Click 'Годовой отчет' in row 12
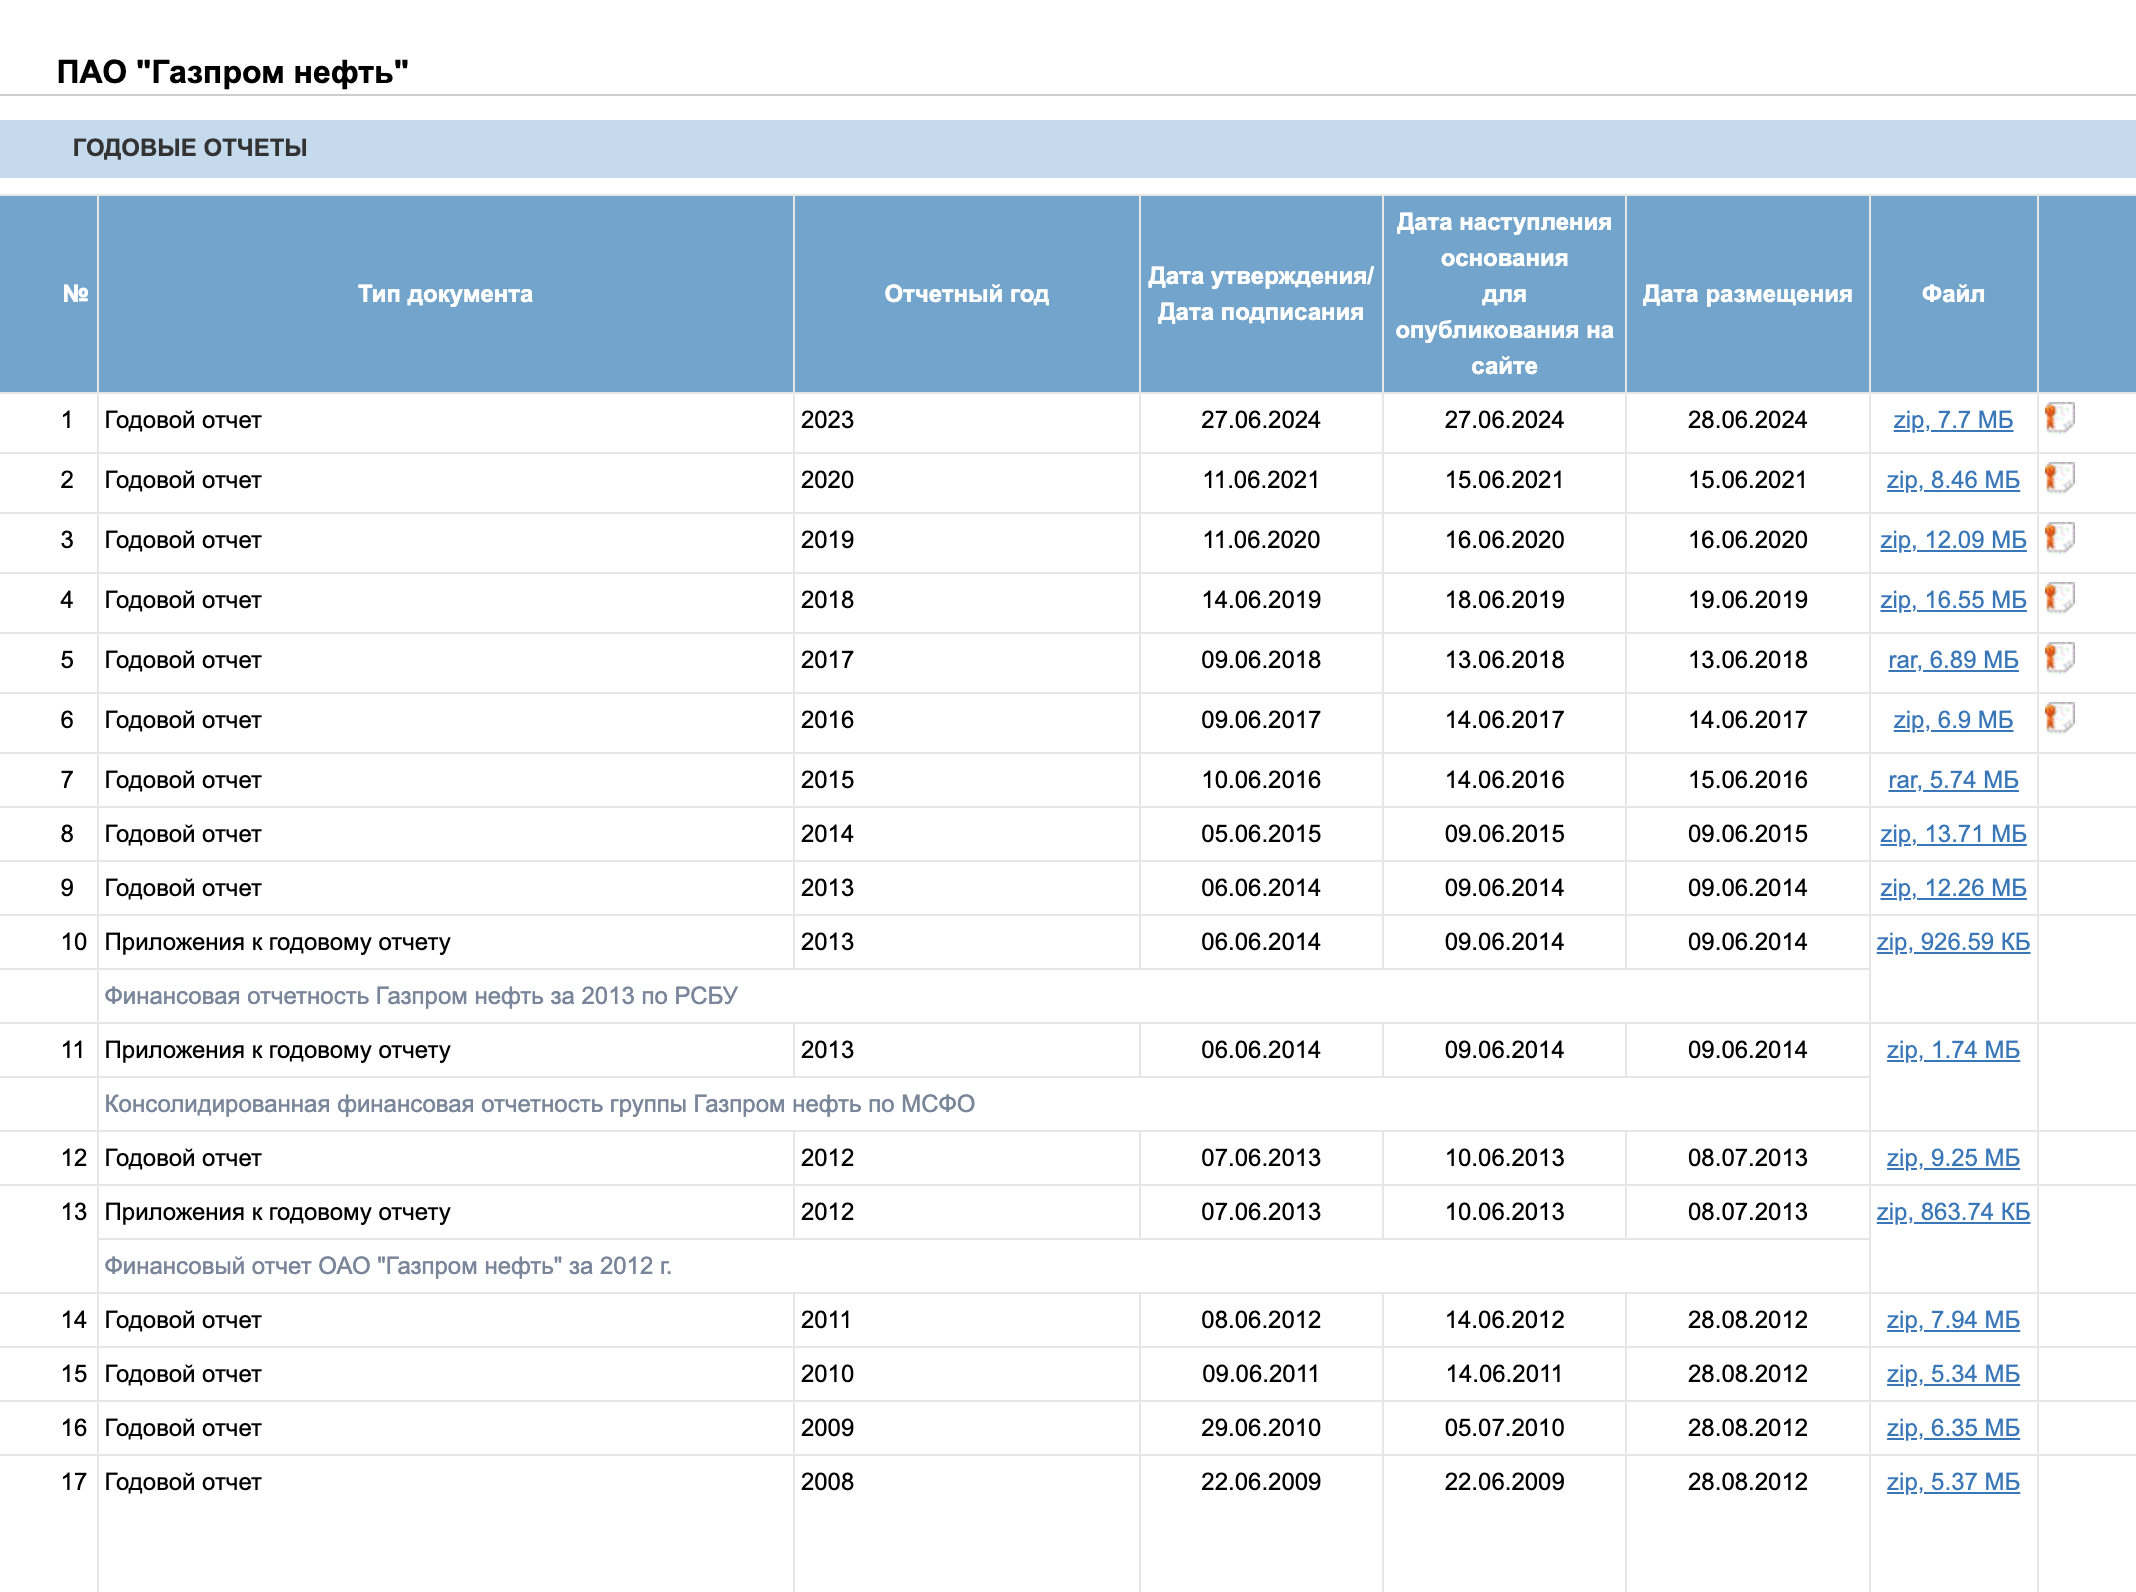Viewport: 2136px width, 1592px height. click(x=183, y=1158)
